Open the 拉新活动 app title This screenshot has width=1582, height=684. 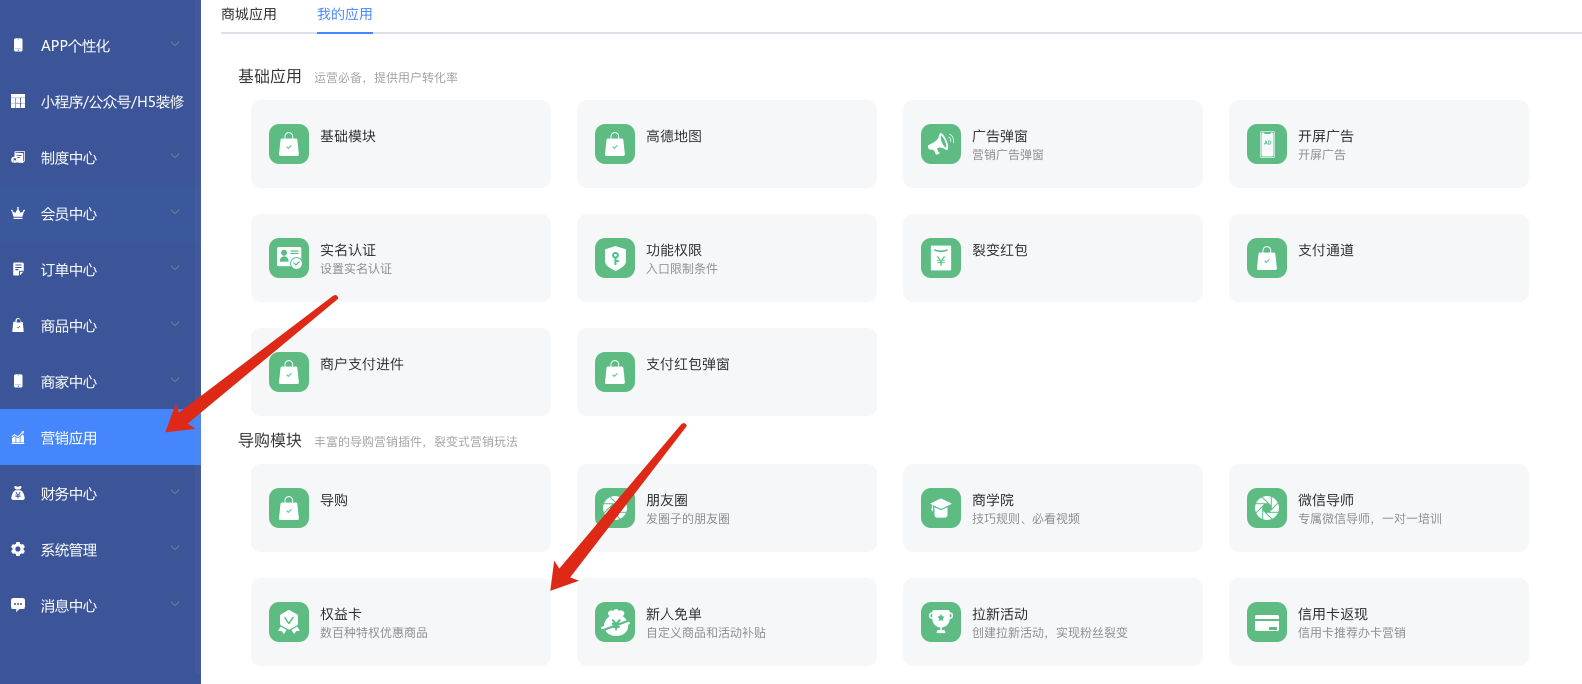click(x=1000, y=614)
